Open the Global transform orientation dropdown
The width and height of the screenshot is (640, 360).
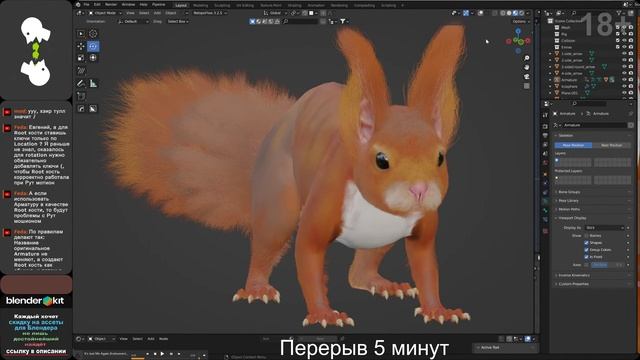click(x=275, y=13)
